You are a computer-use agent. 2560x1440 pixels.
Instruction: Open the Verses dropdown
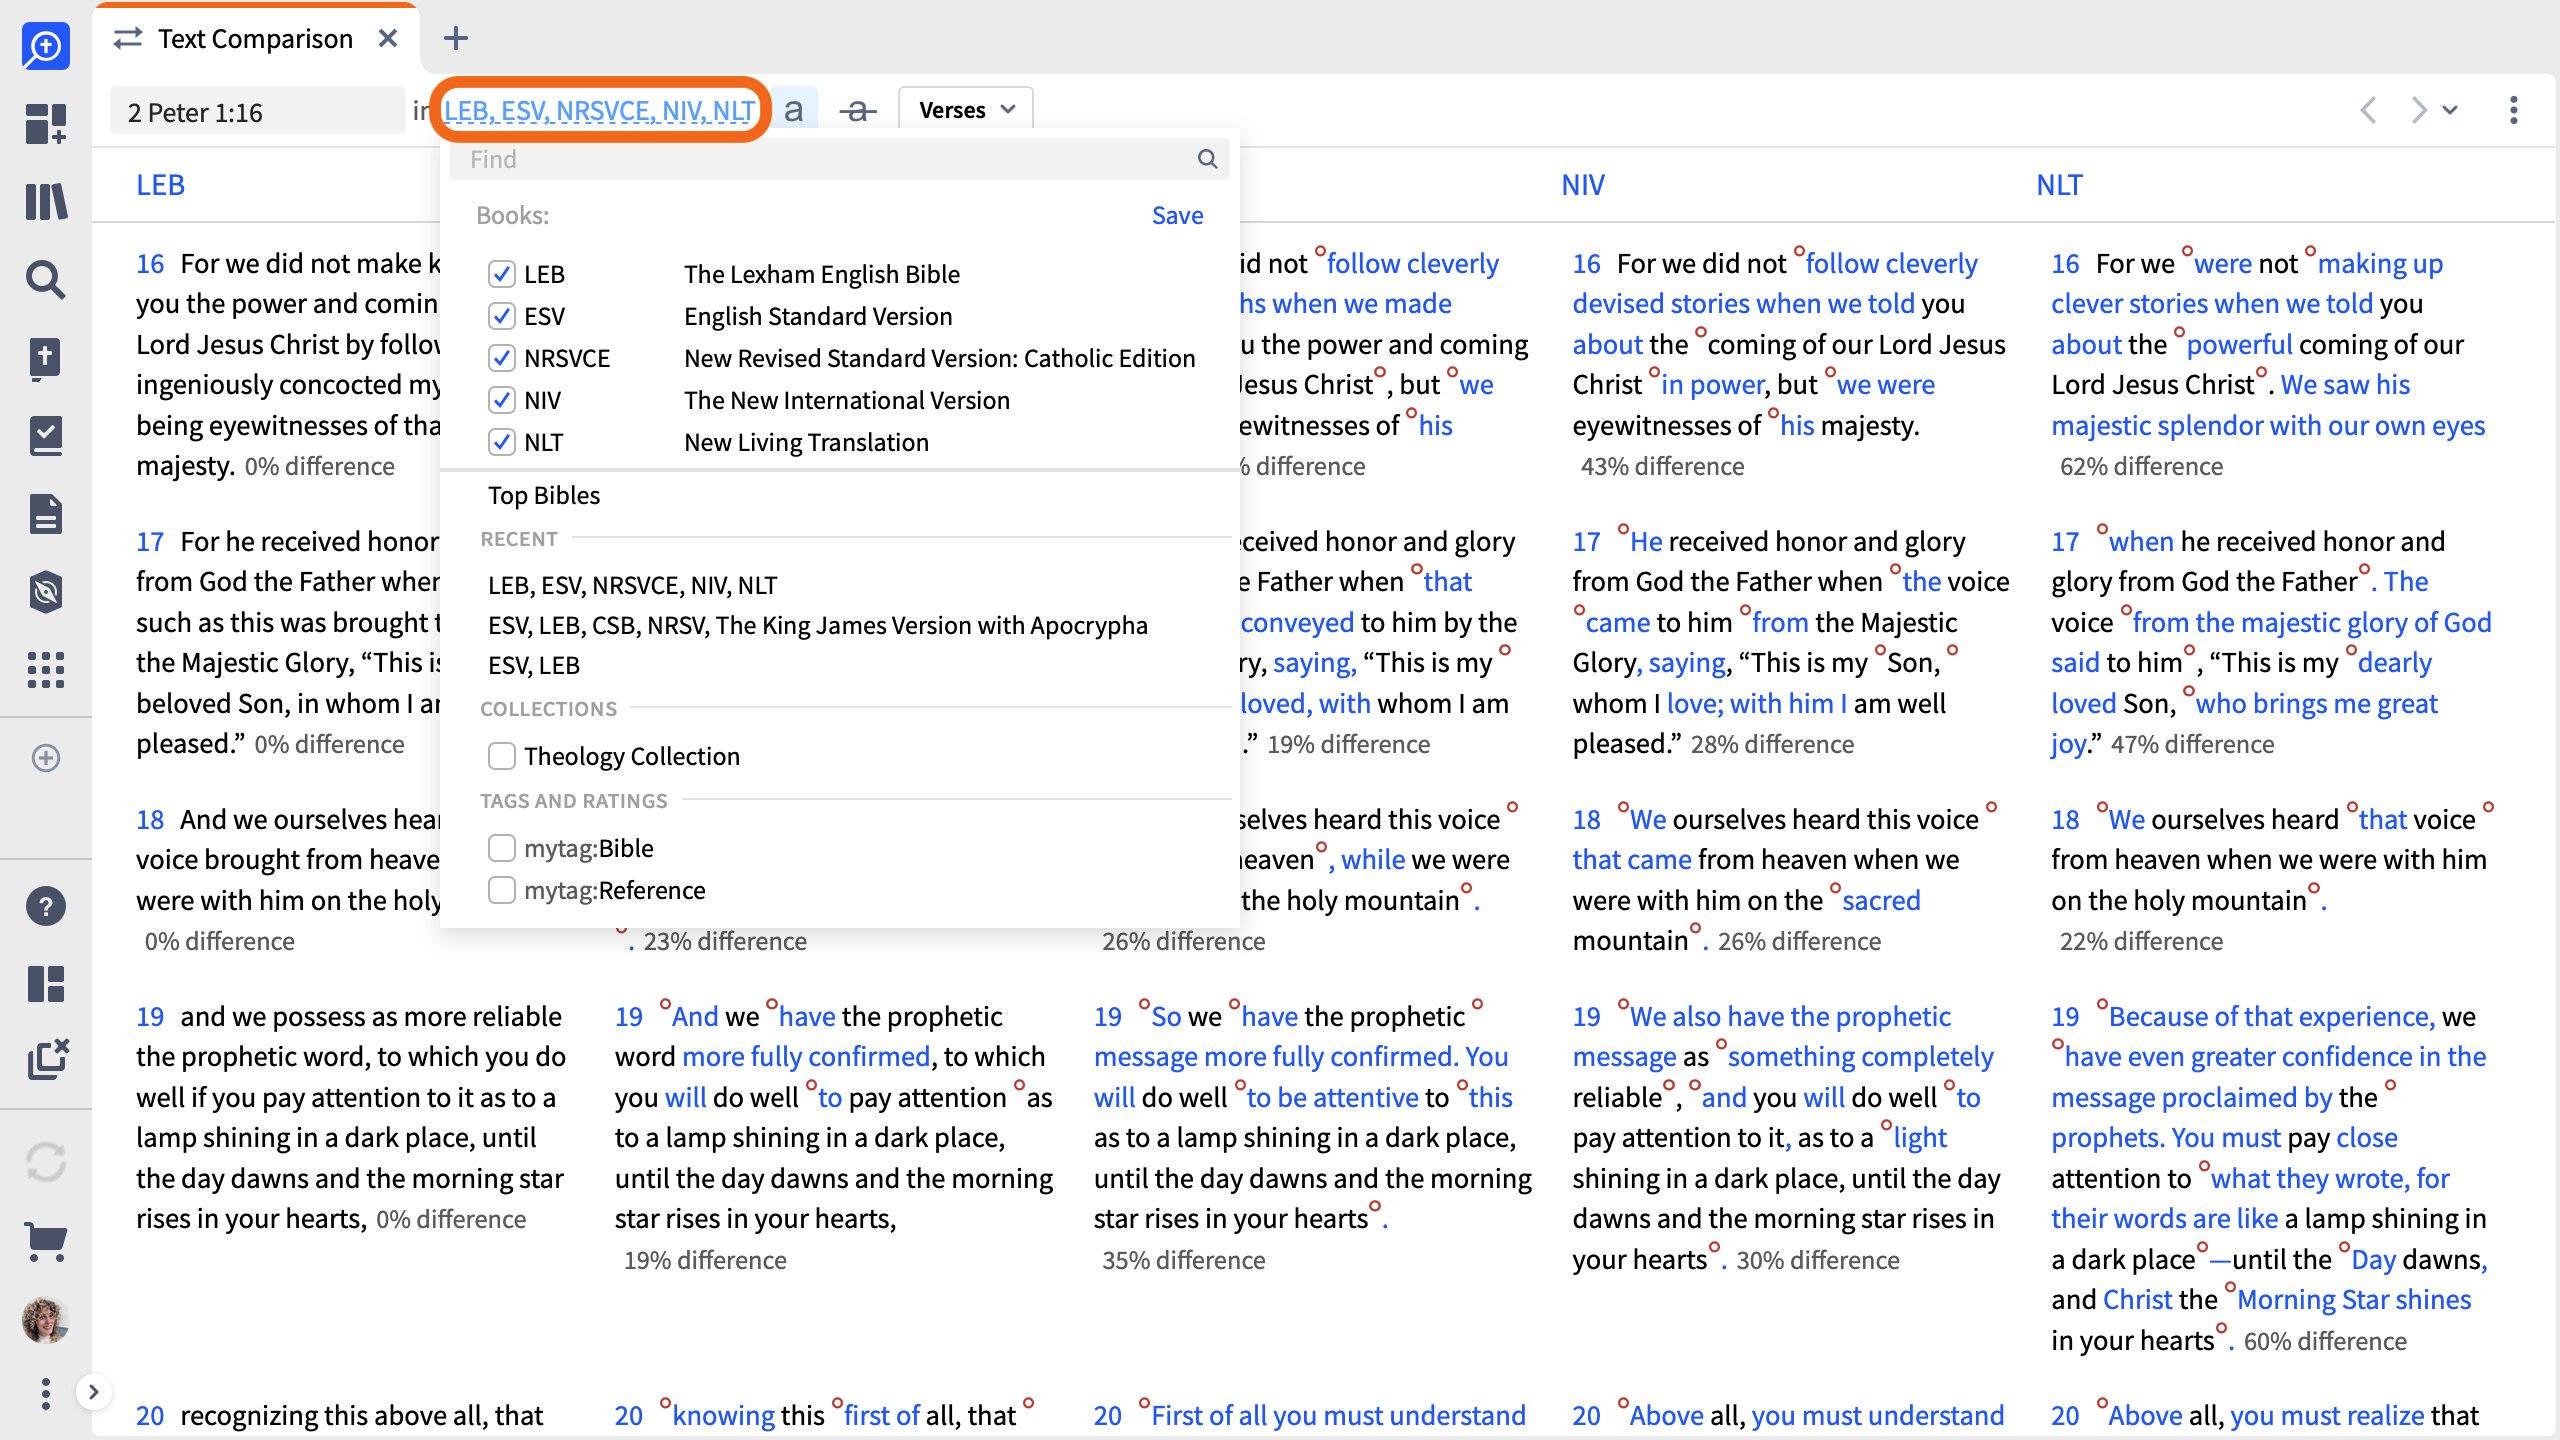tap(966, 110)
